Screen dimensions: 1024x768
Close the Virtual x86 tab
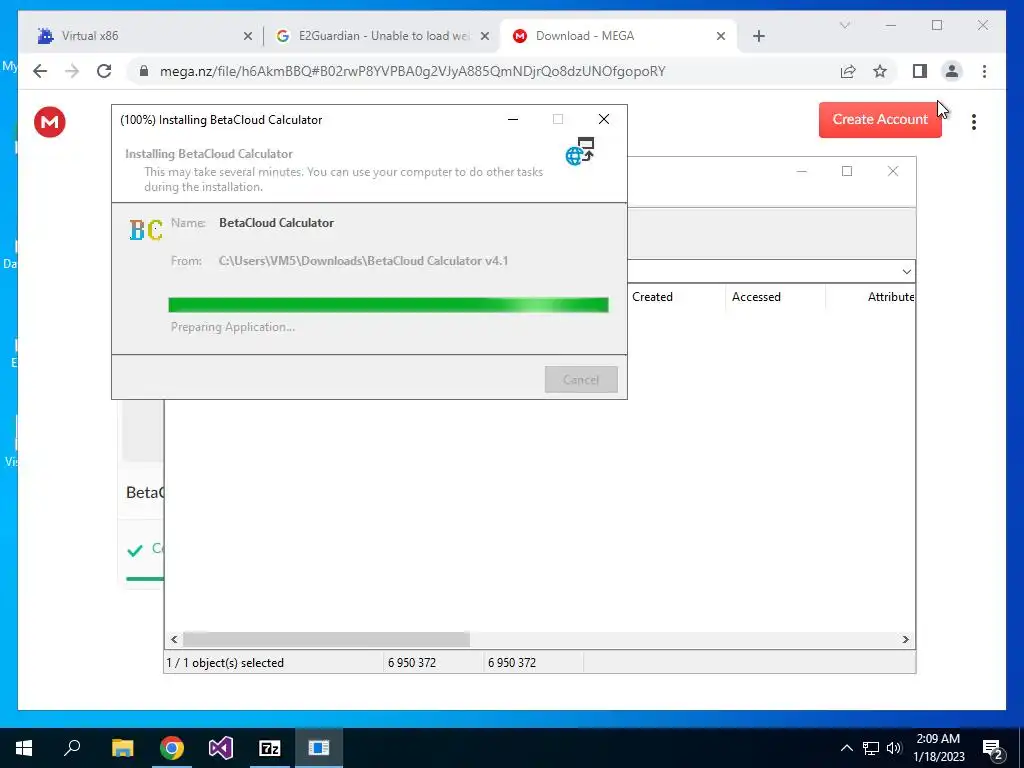click(x=248, y=36)
